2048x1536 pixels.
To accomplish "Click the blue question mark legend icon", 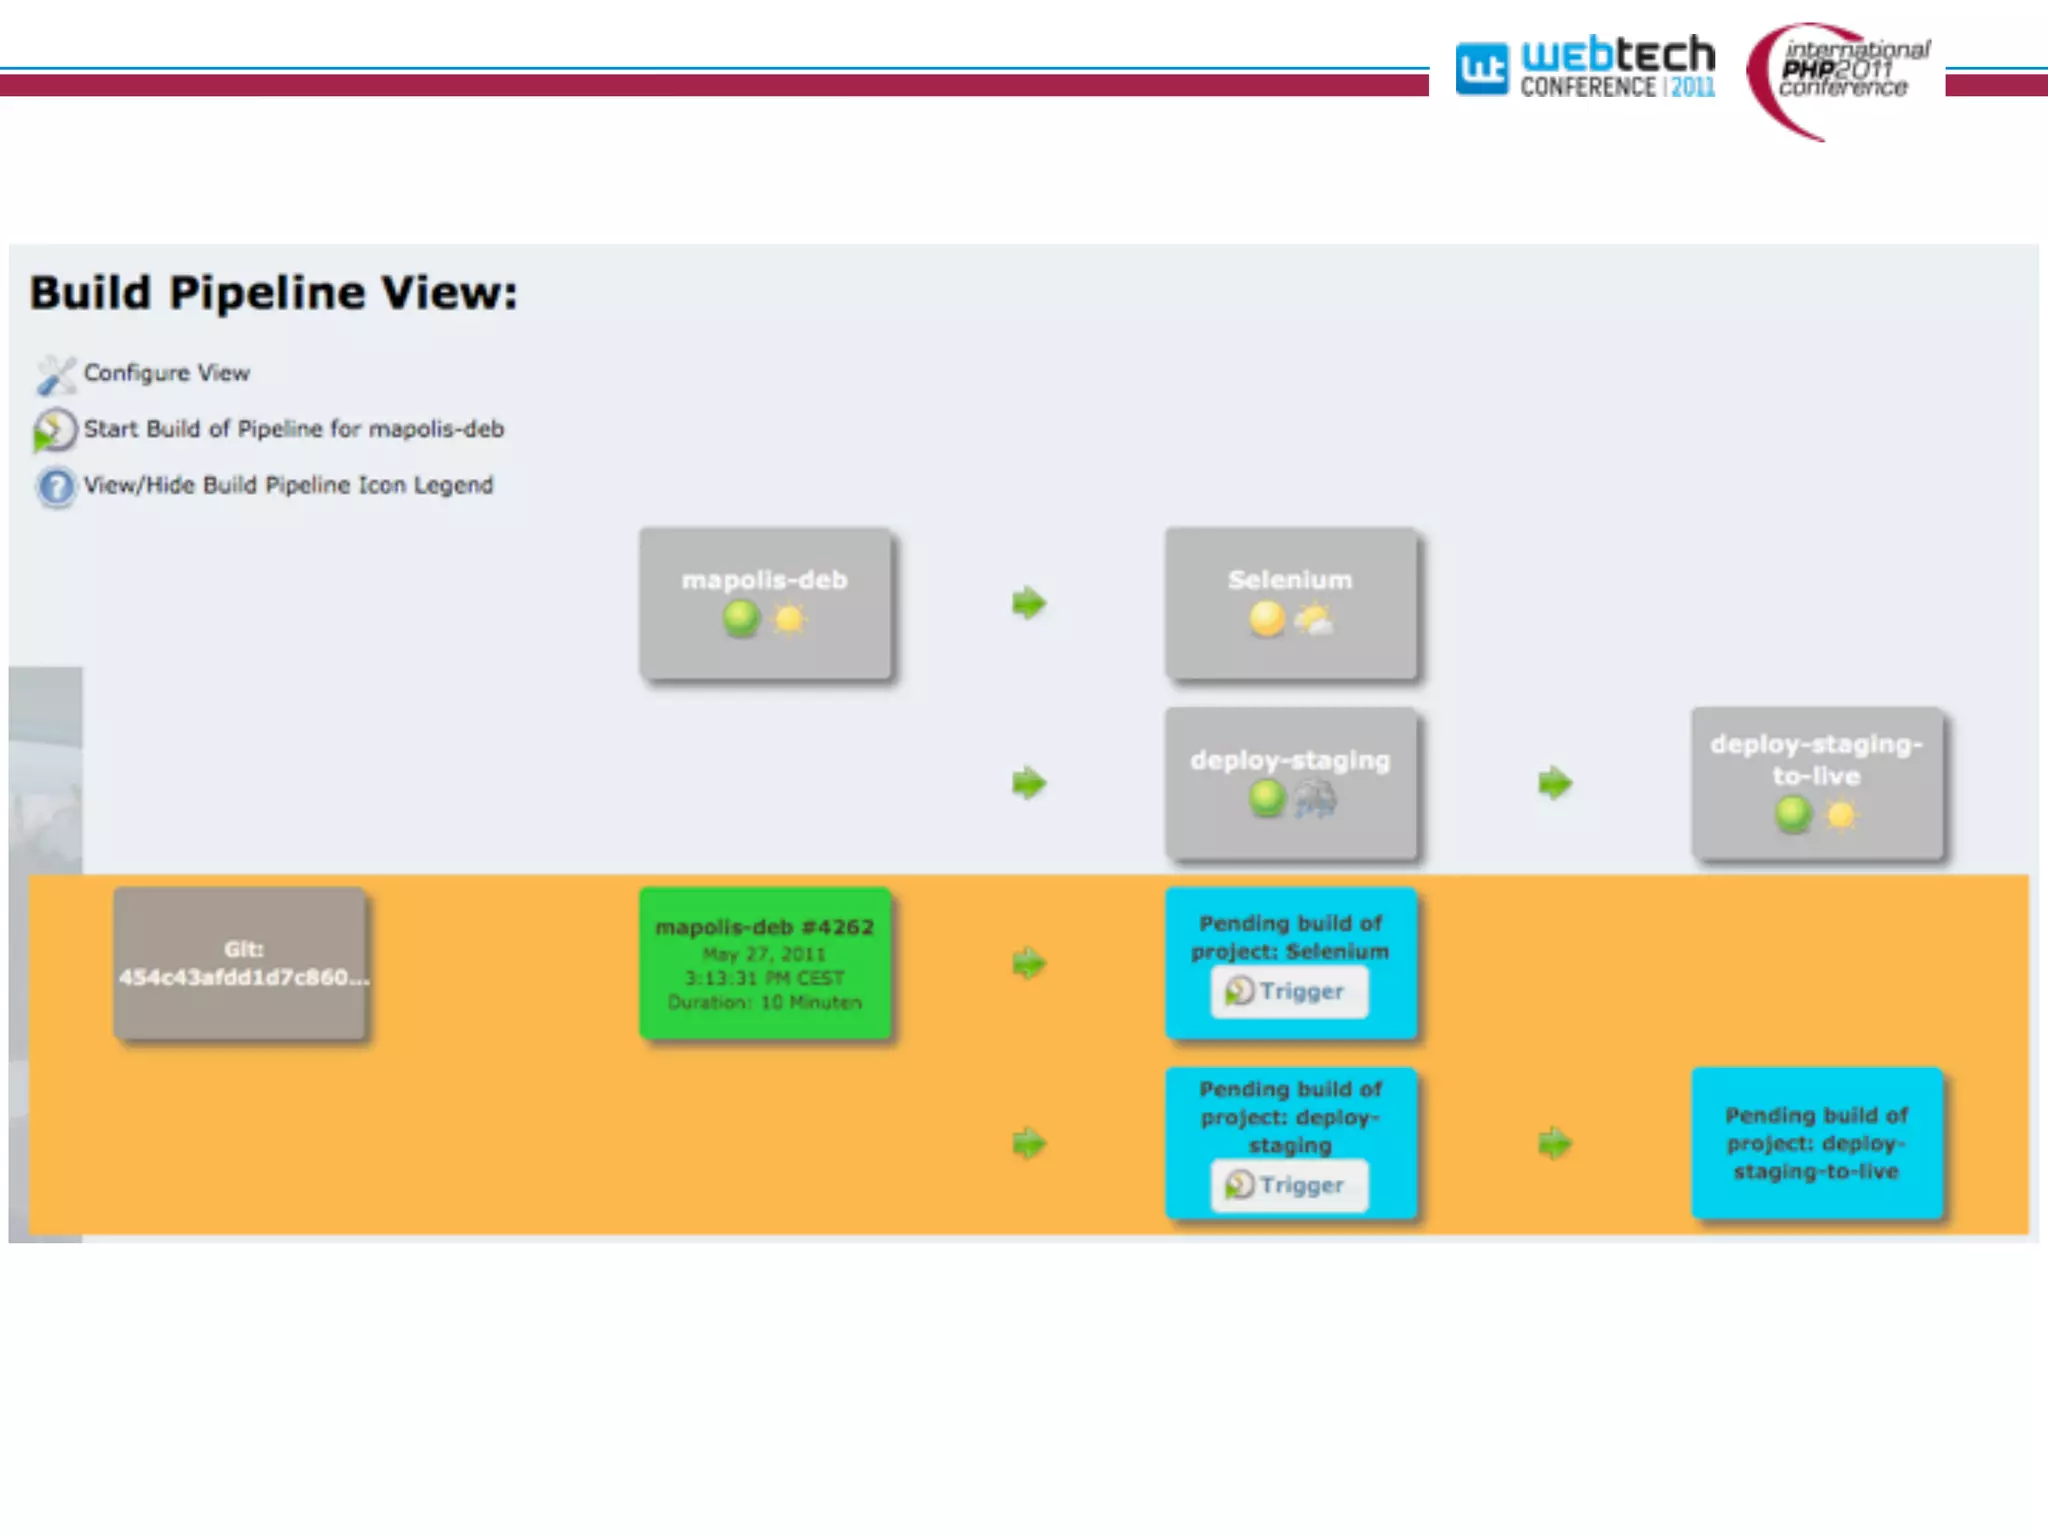I will [x=56, y=487].
